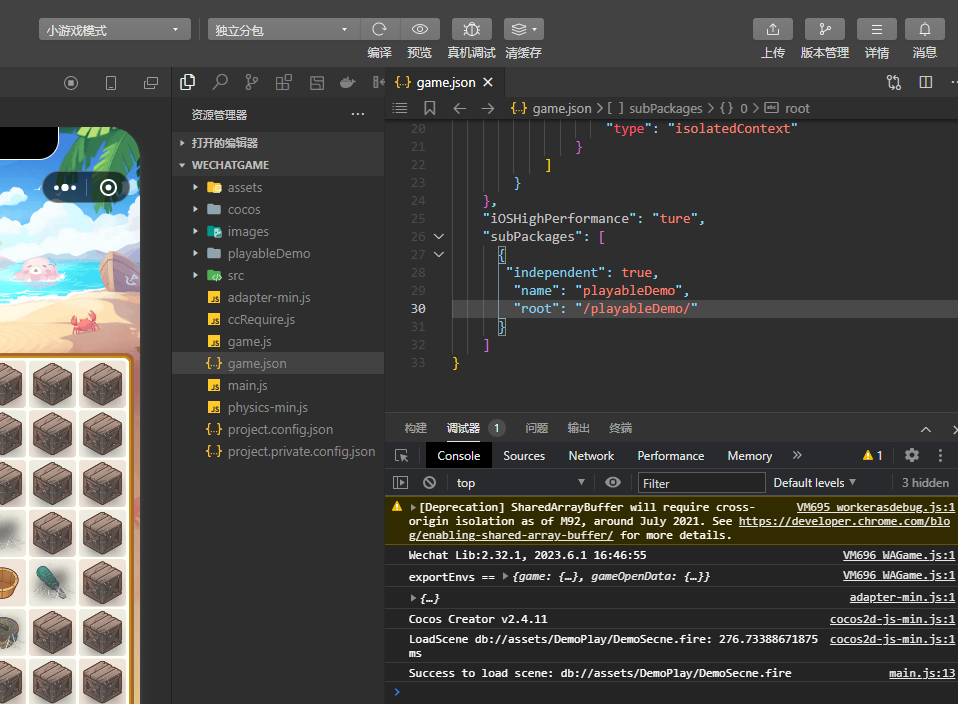The image size is (958, 704).
Task: Click the upload (上传) icon
Action: coord(772,30)
